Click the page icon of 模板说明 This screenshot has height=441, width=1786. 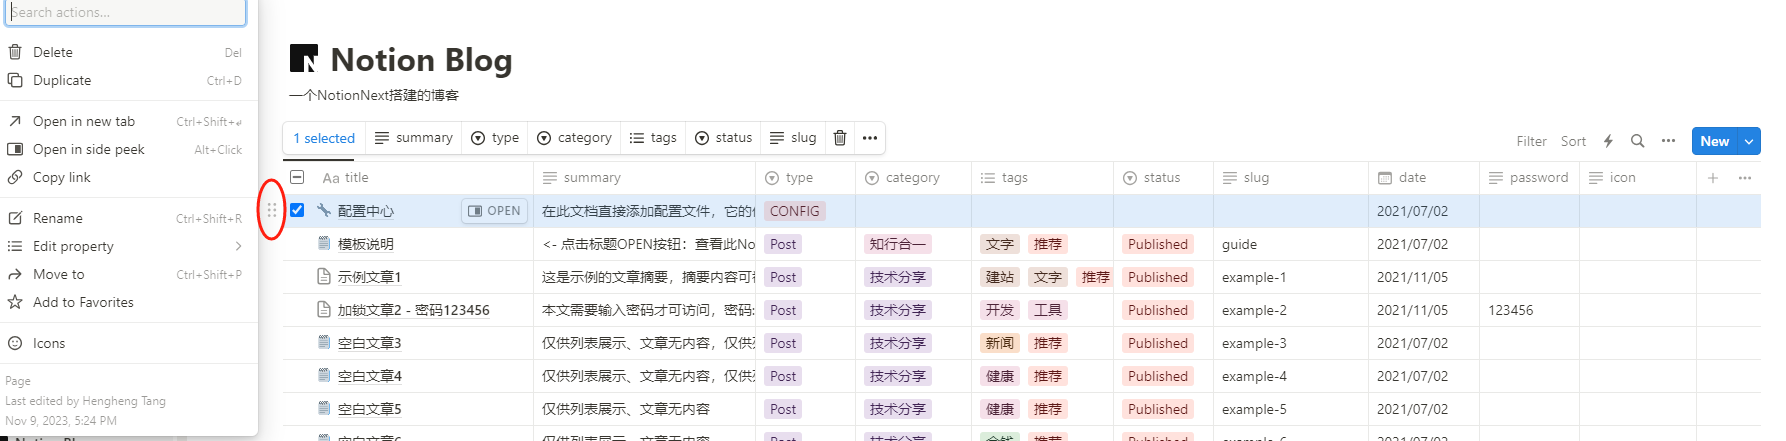pyautogui.click(x=324, y=243)
